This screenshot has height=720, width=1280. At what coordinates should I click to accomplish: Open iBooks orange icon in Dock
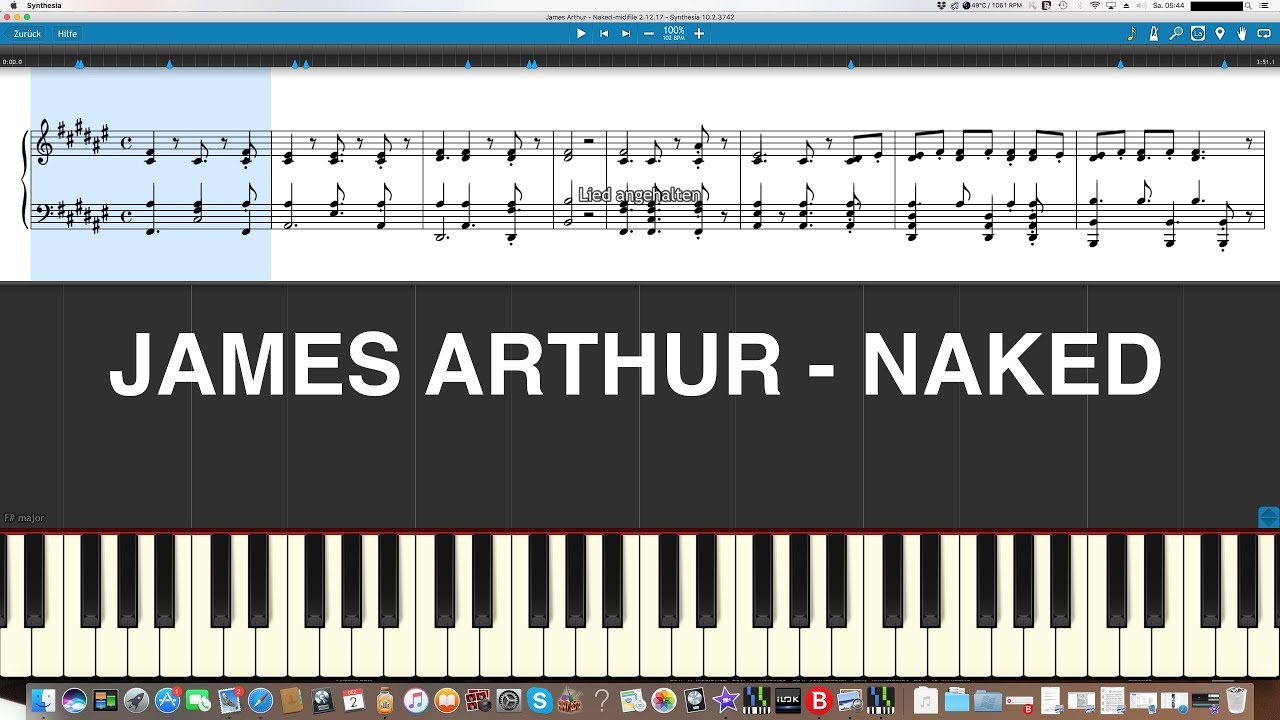[446, 701]
